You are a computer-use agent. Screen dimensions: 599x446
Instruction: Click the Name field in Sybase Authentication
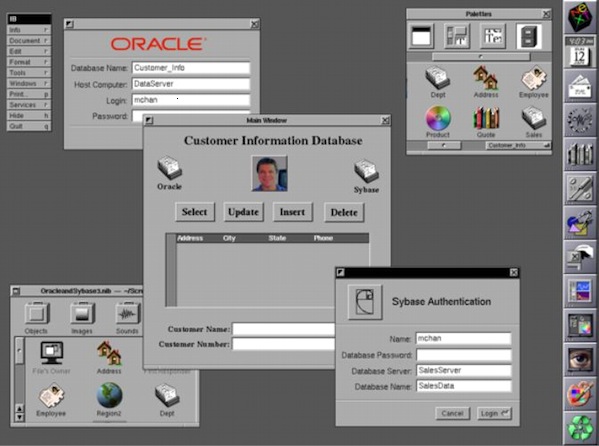click(x=463, y=339)
